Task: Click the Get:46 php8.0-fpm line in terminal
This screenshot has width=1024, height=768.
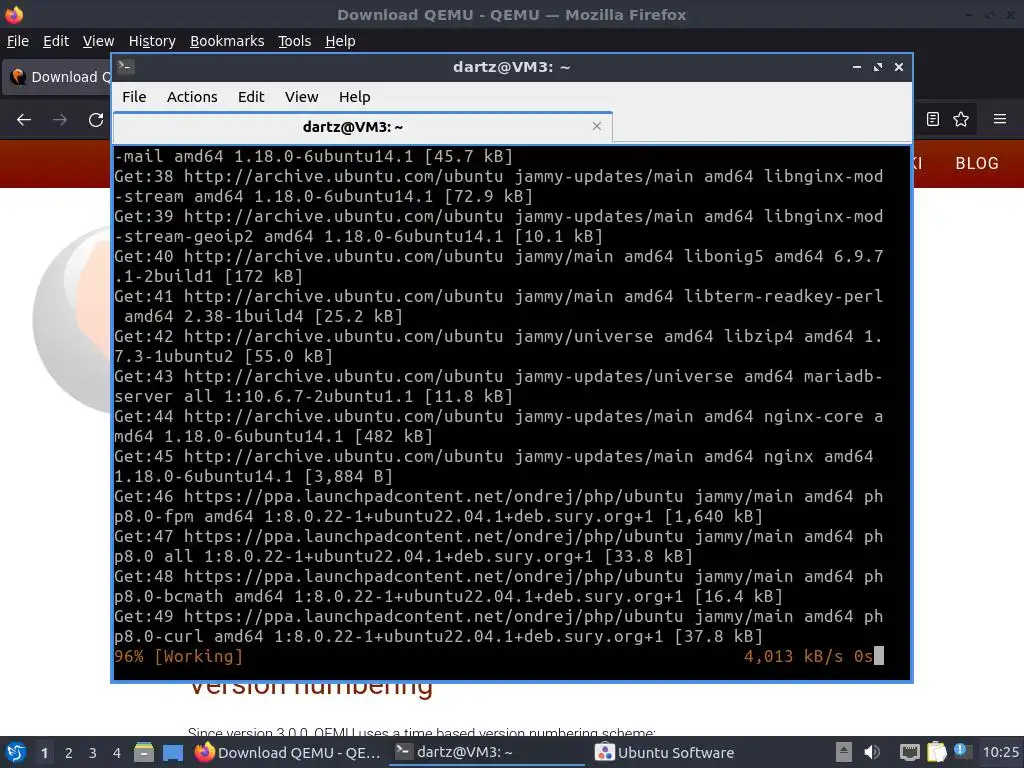Action: pos(498,506)
